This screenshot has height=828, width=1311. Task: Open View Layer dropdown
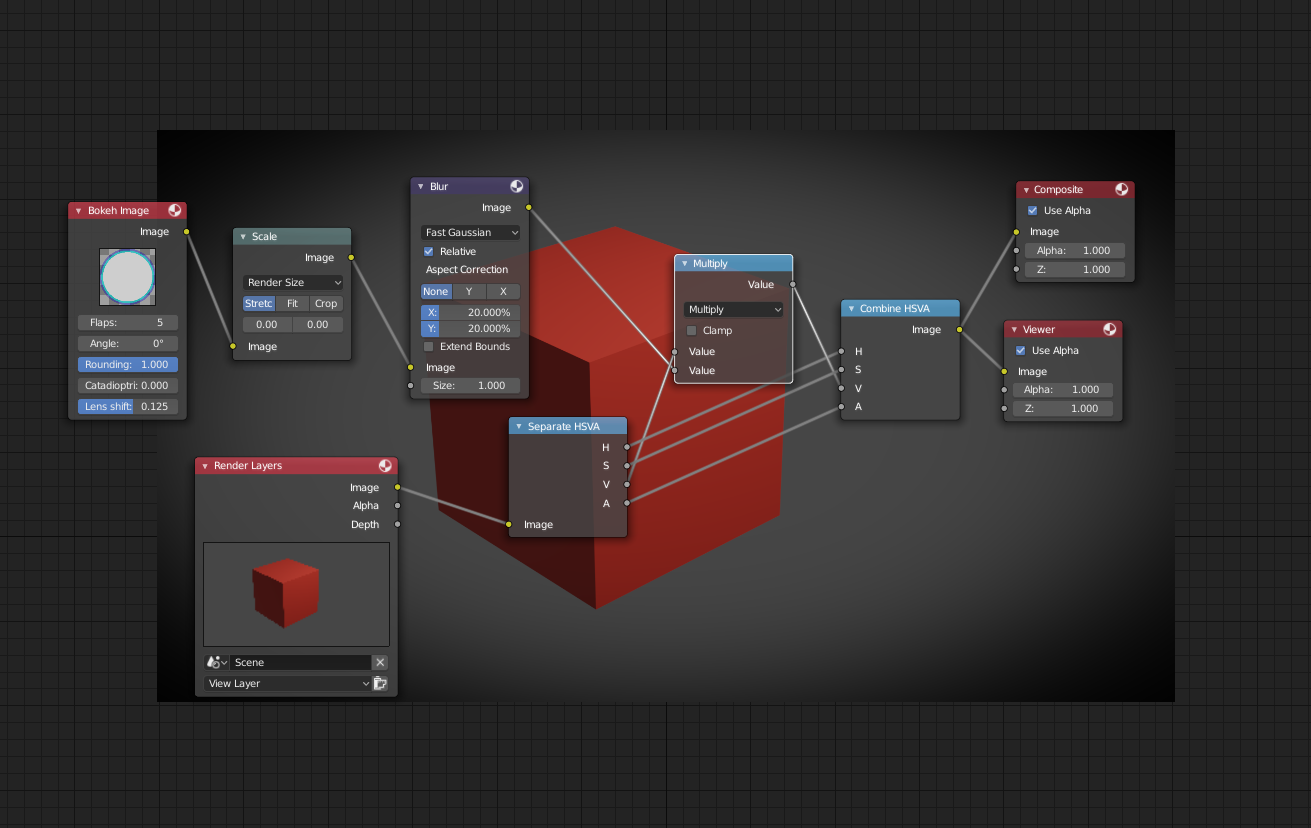(x=288, y=683)
